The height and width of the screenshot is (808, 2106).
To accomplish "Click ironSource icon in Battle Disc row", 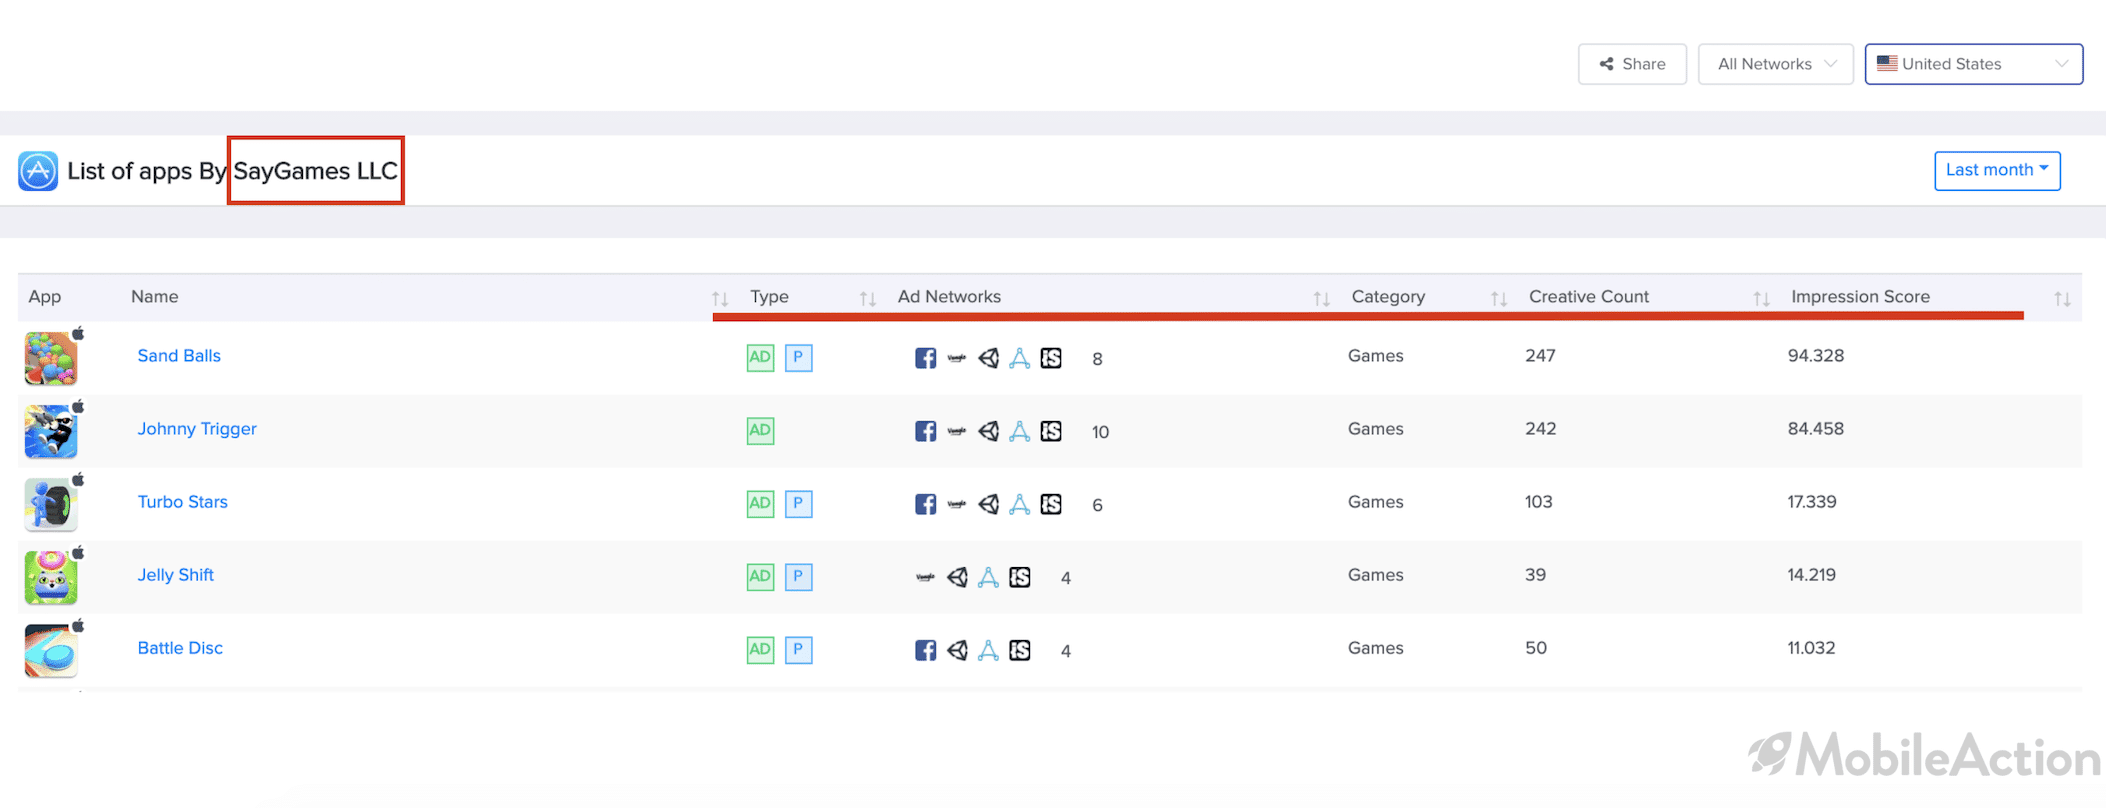I will pos(1020,650).
